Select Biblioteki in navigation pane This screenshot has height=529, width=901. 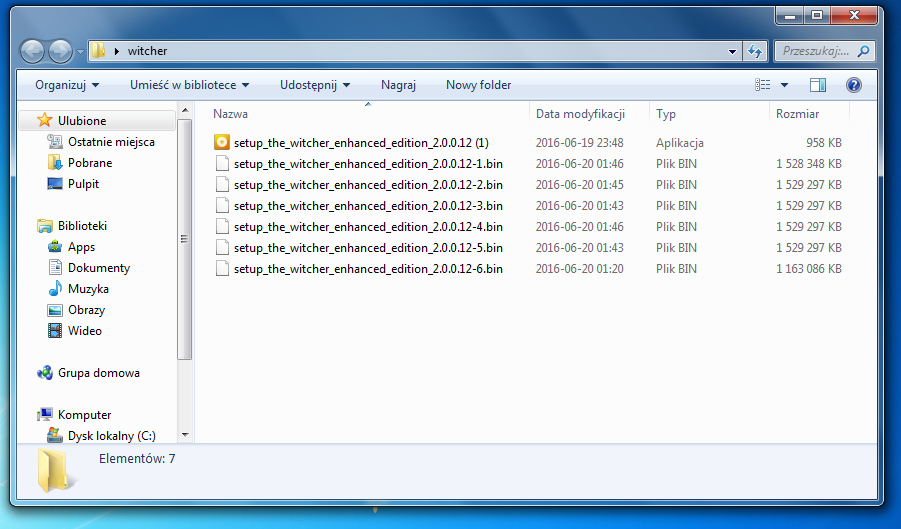pos(82,226)
